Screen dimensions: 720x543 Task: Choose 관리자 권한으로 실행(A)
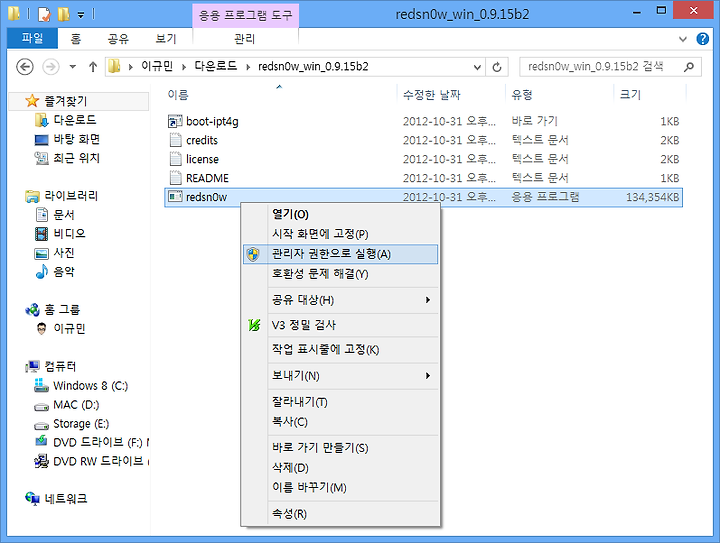tap(341, 254)
